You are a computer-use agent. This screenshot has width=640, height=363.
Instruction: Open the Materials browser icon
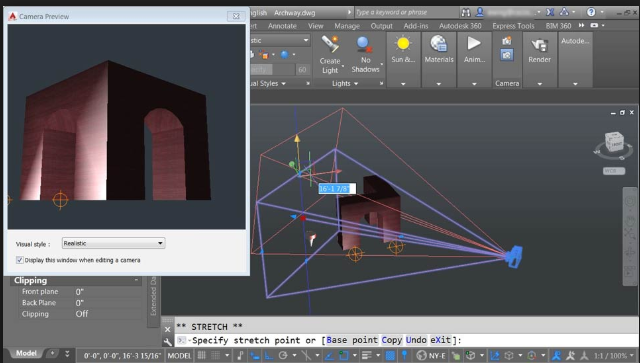439,43
